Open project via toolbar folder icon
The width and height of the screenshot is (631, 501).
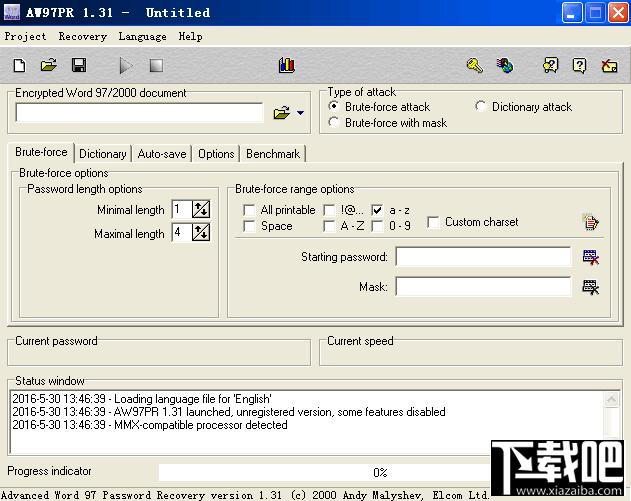point(49,65)
